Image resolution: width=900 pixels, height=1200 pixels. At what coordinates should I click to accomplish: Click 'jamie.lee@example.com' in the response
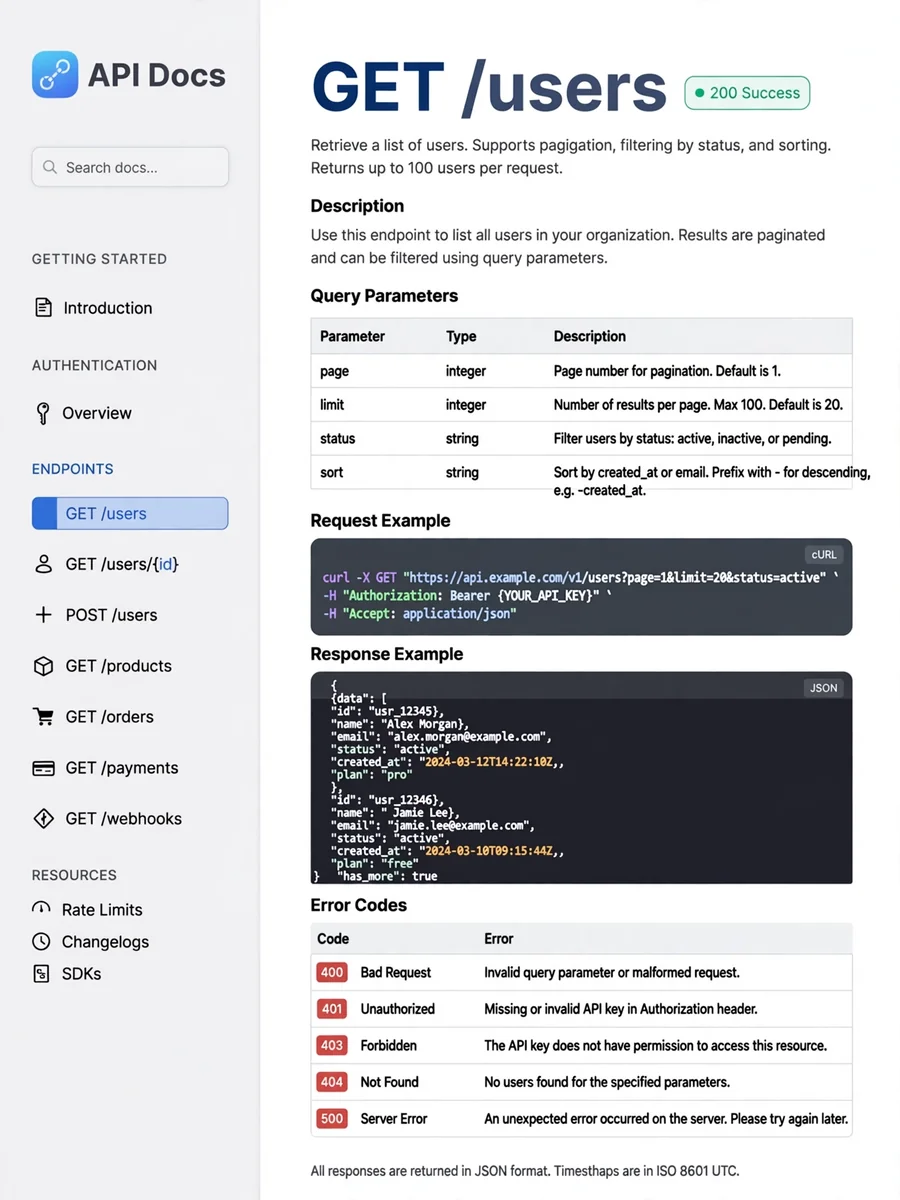(458, 826)
